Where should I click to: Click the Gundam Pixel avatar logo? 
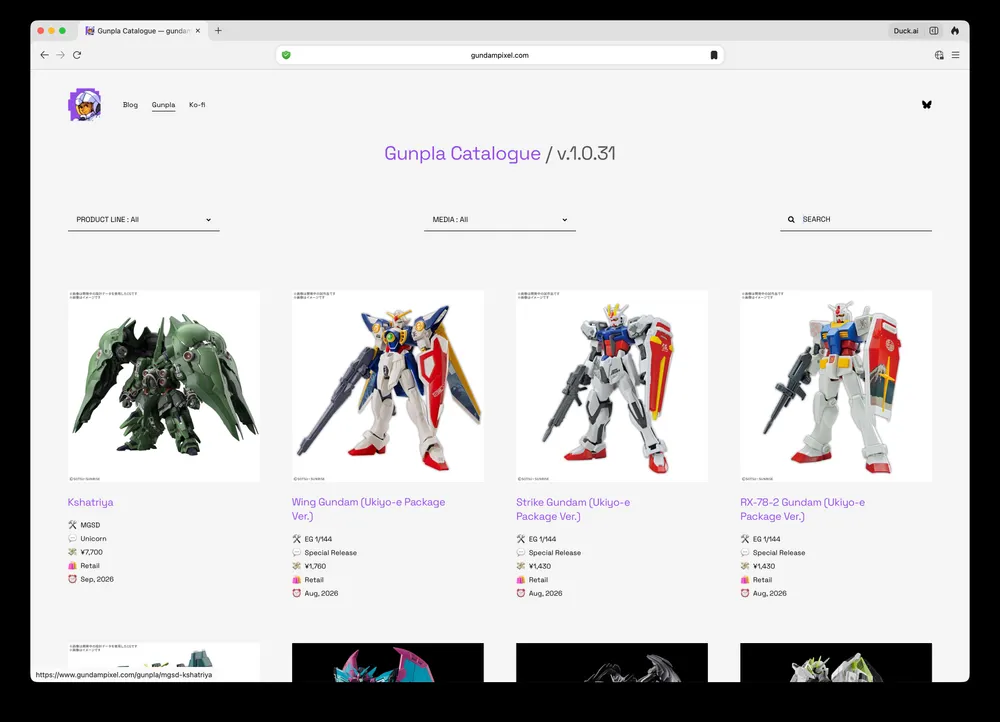[x=84, y=105]
